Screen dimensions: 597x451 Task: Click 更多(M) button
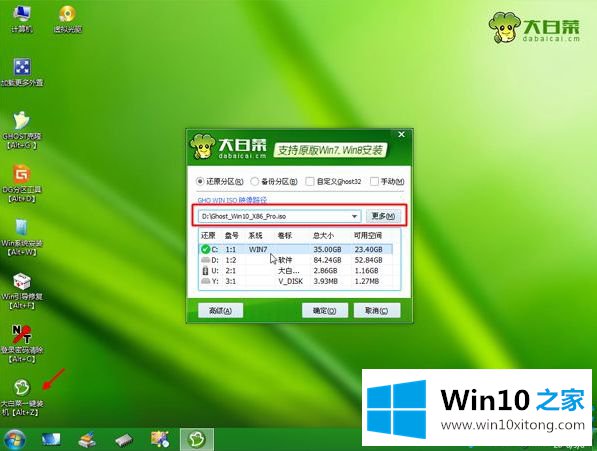point(383,216)
